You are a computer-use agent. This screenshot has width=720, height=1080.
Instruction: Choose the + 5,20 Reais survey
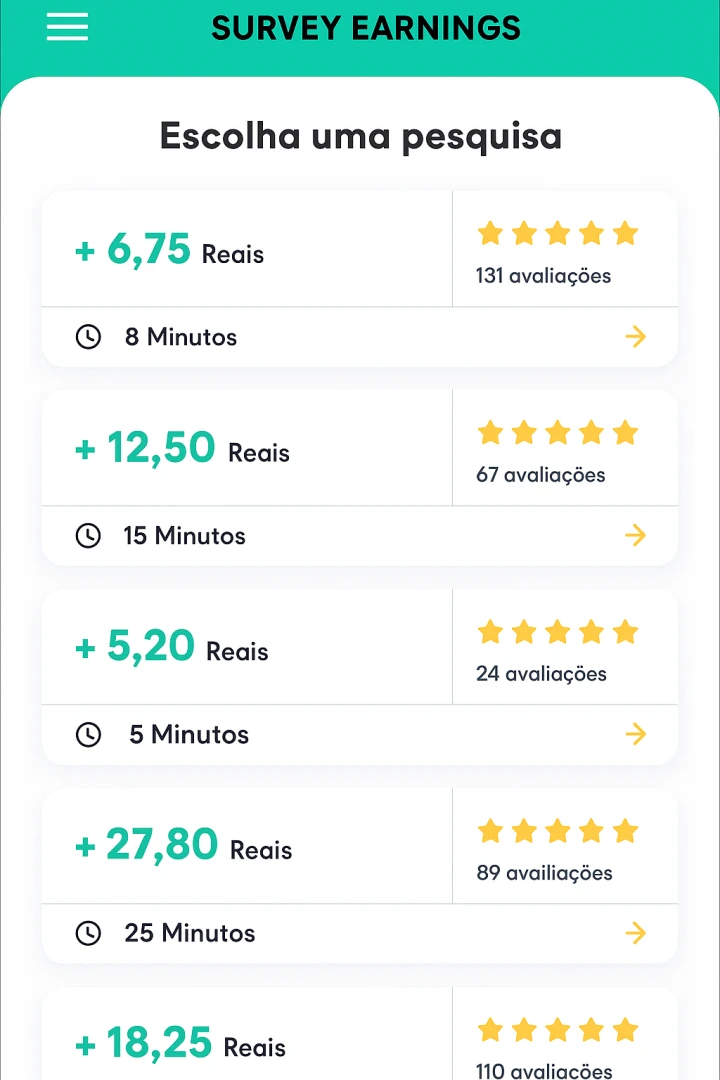172,648
